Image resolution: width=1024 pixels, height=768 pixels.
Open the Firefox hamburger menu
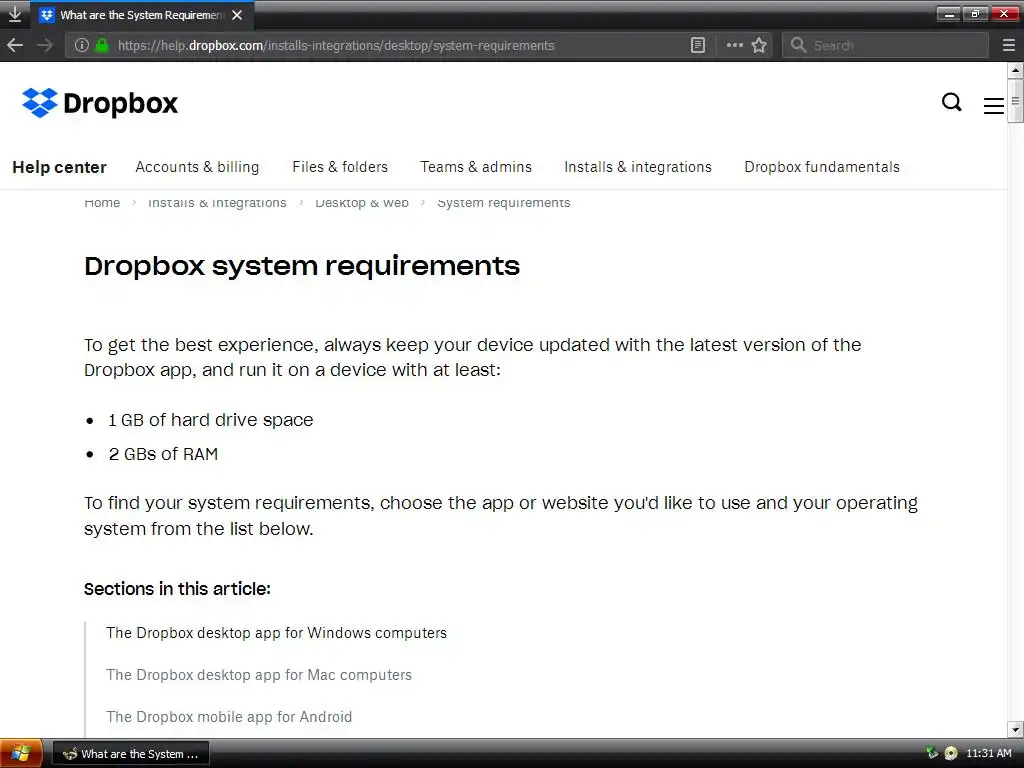(x=1008, y=45)
